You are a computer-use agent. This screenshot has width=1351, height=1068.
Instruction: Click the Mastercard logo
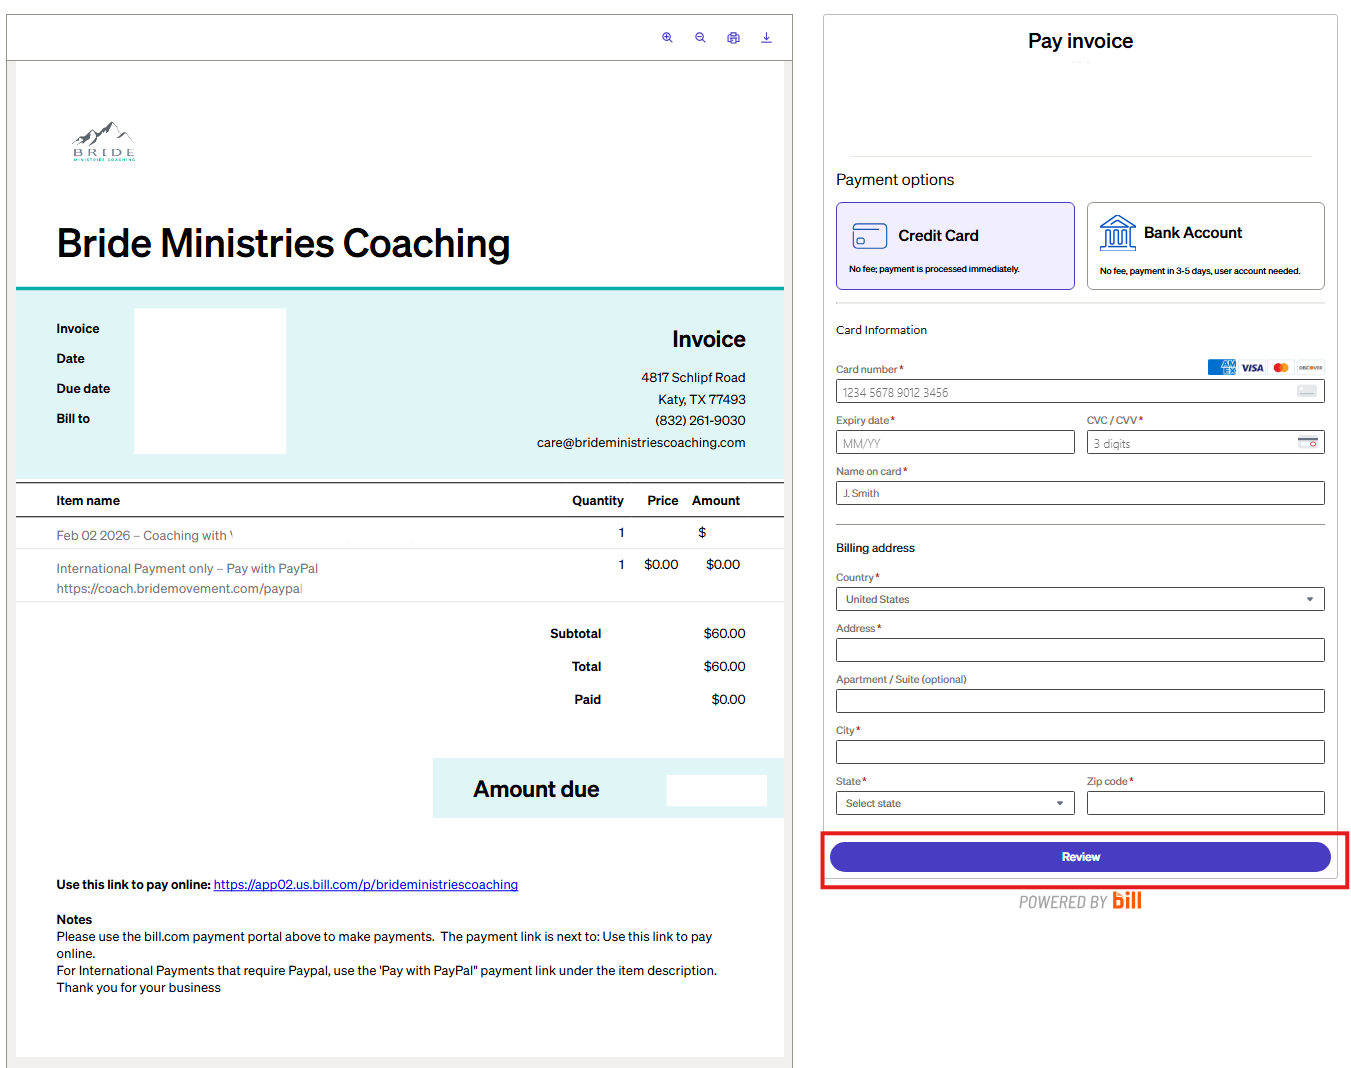point(1281,367)
